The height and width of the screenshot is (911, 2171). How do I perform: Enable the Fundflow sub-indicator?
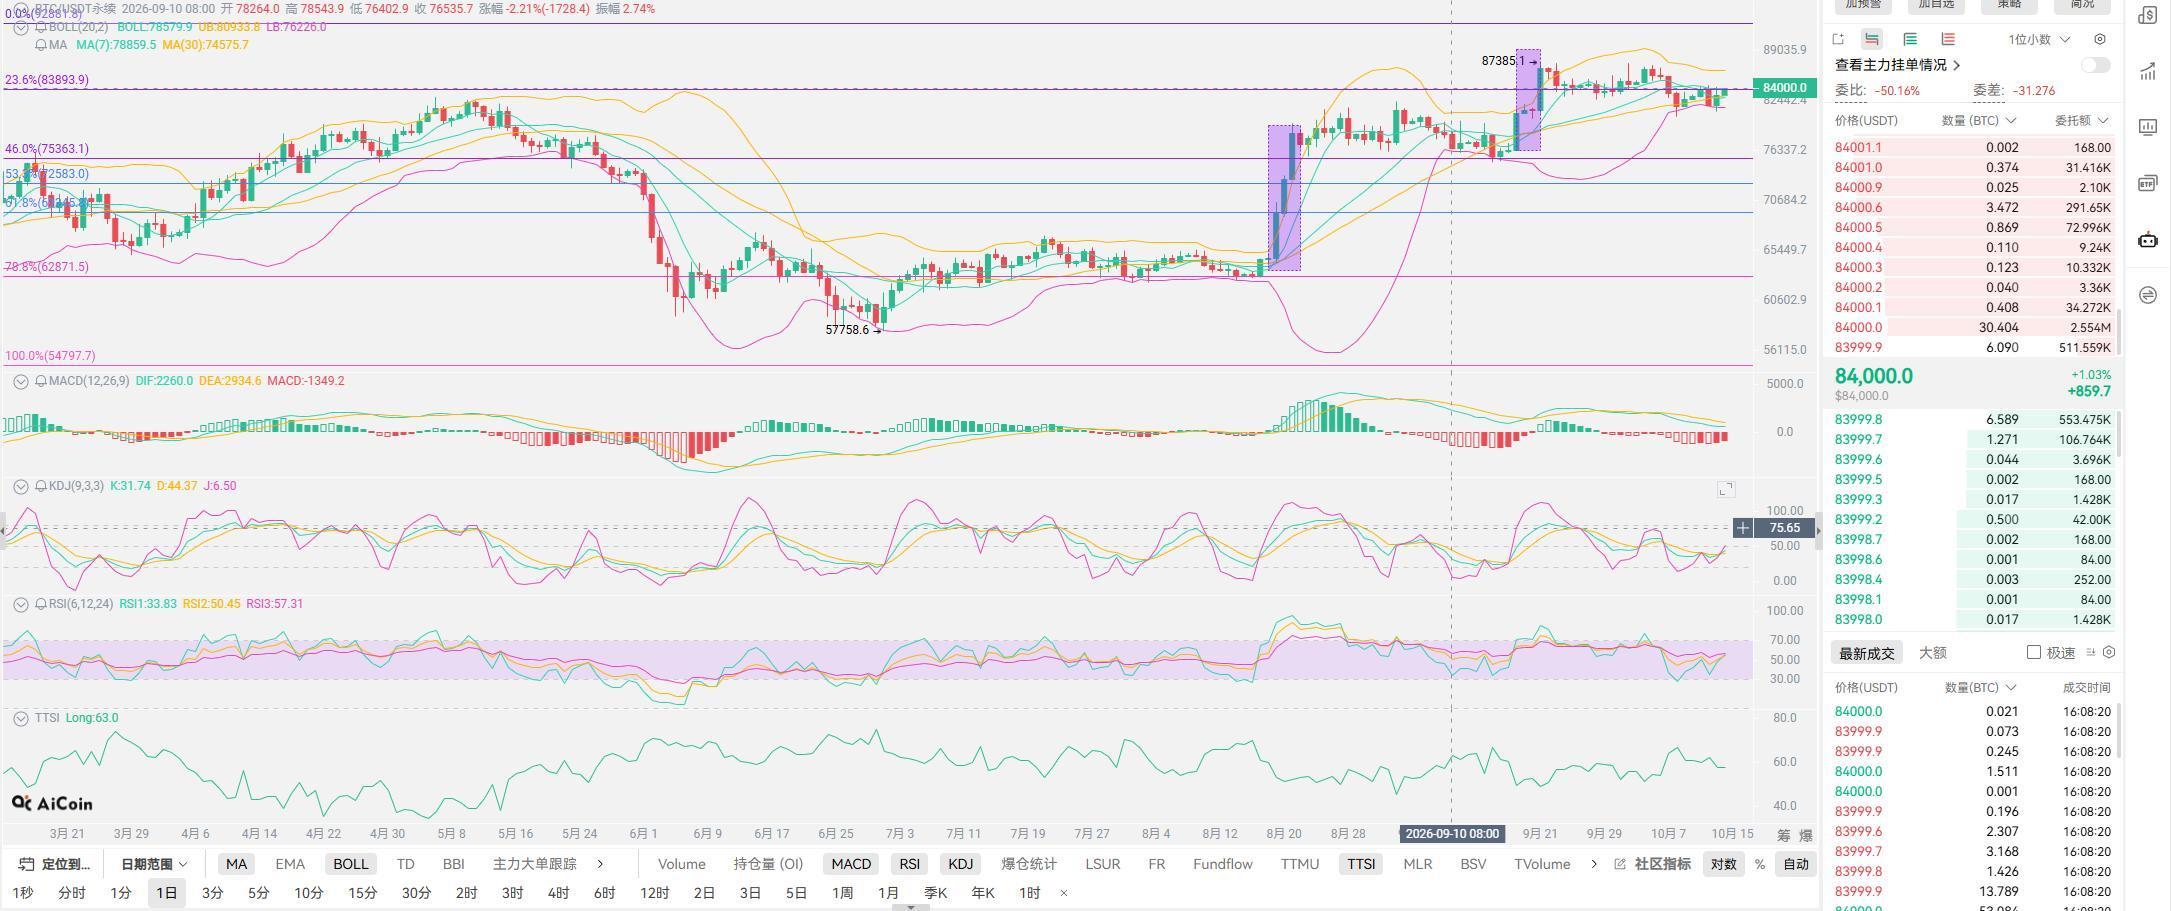tap(1222, 864)
